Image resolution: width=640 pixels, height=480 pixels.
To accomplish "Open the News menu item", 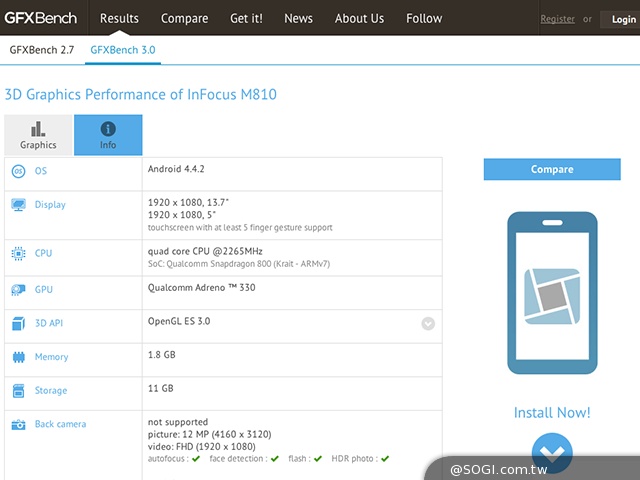I will pyautogui.click(x=298, y=18).
